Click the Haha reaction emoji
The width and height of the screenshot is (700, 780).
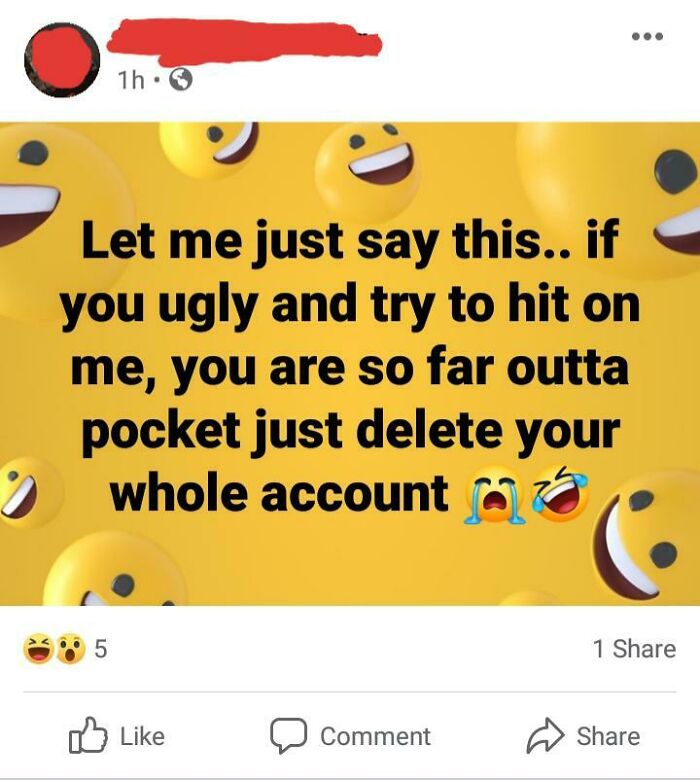tap(39, 649)
